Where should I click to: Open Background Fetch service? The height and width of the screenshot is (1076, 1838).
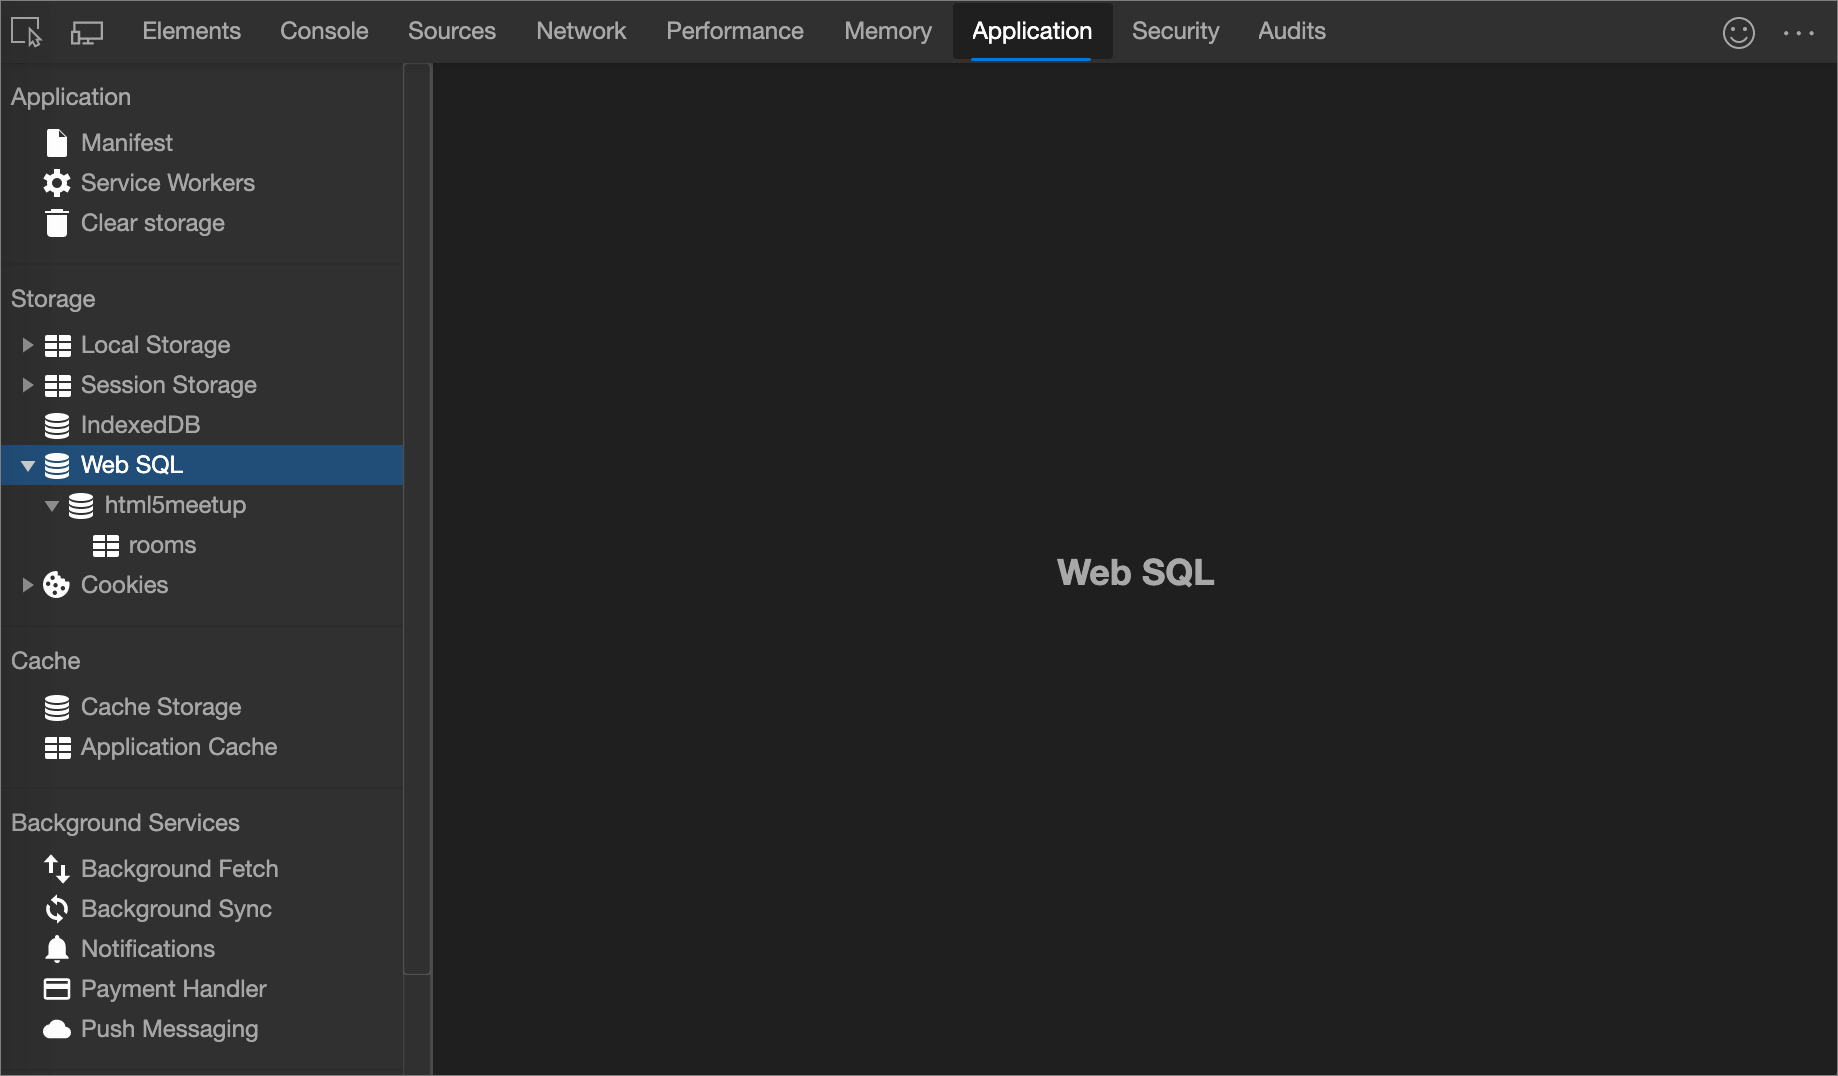click(180, 868)
